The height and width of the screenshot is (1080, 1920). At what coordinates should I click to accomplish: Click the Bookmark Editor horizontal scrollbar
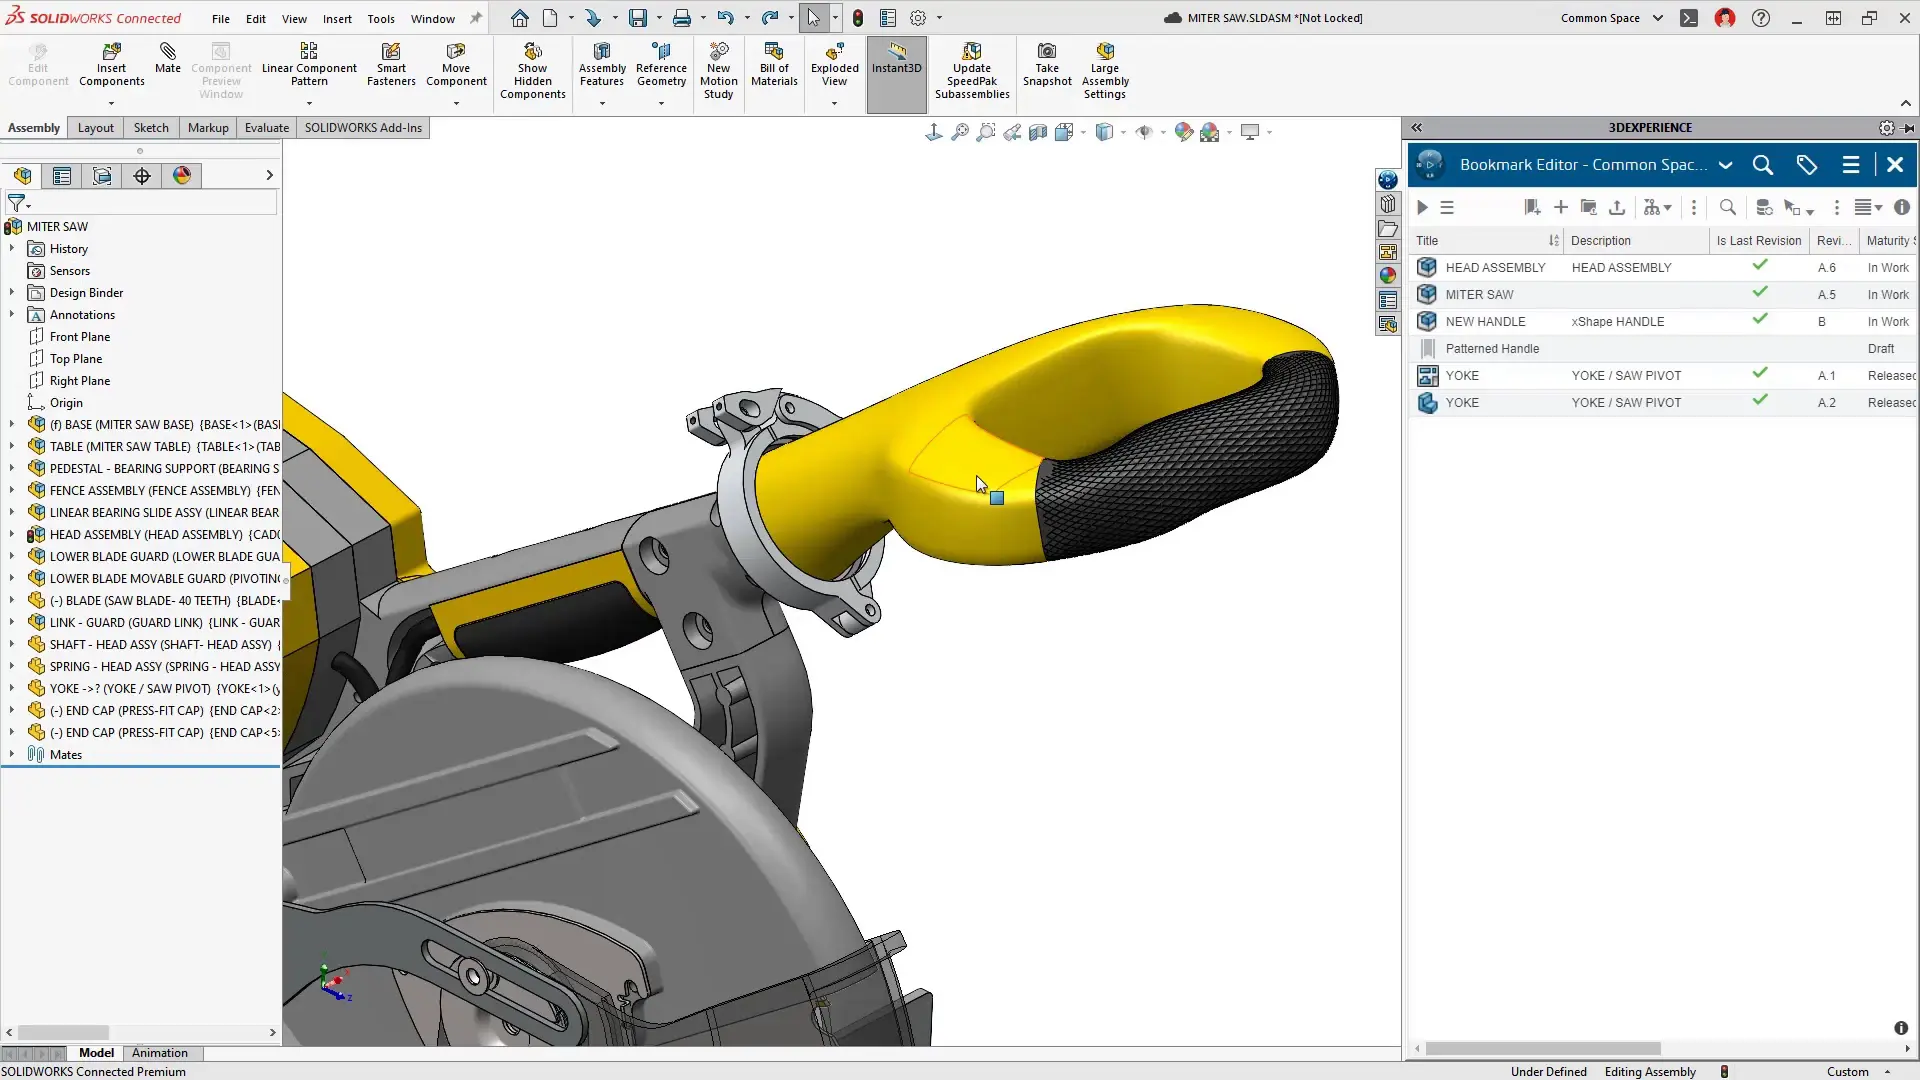pyautogui.click(x=1543, y=1049)
